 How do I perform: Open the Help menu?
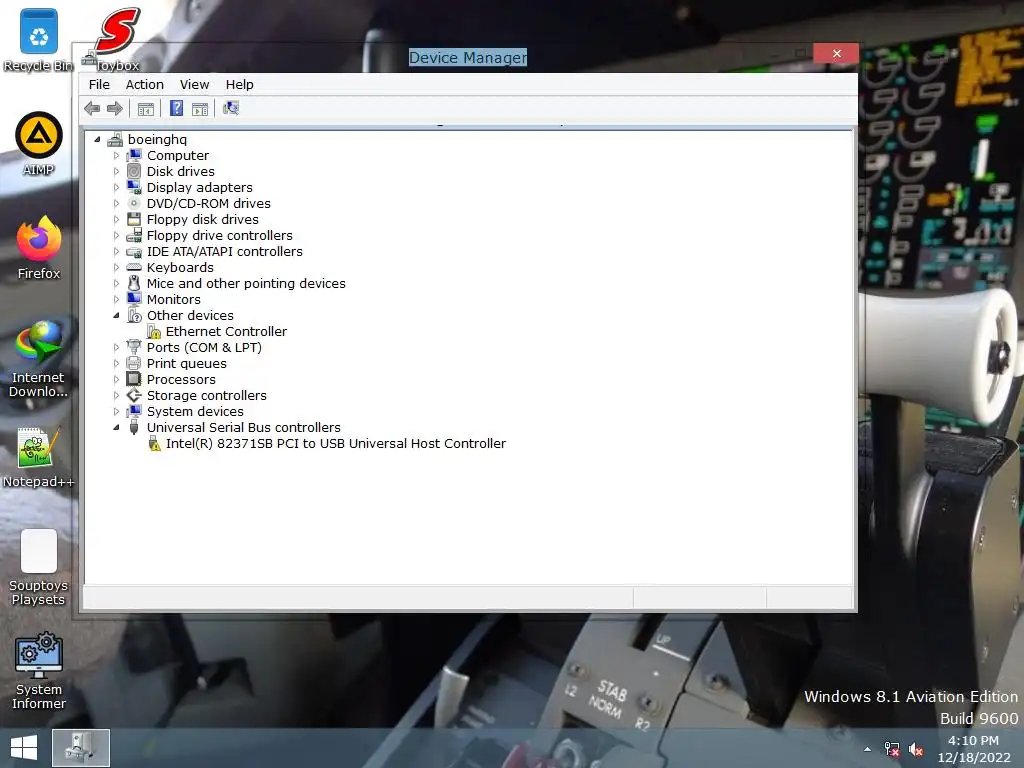point(240,84)
